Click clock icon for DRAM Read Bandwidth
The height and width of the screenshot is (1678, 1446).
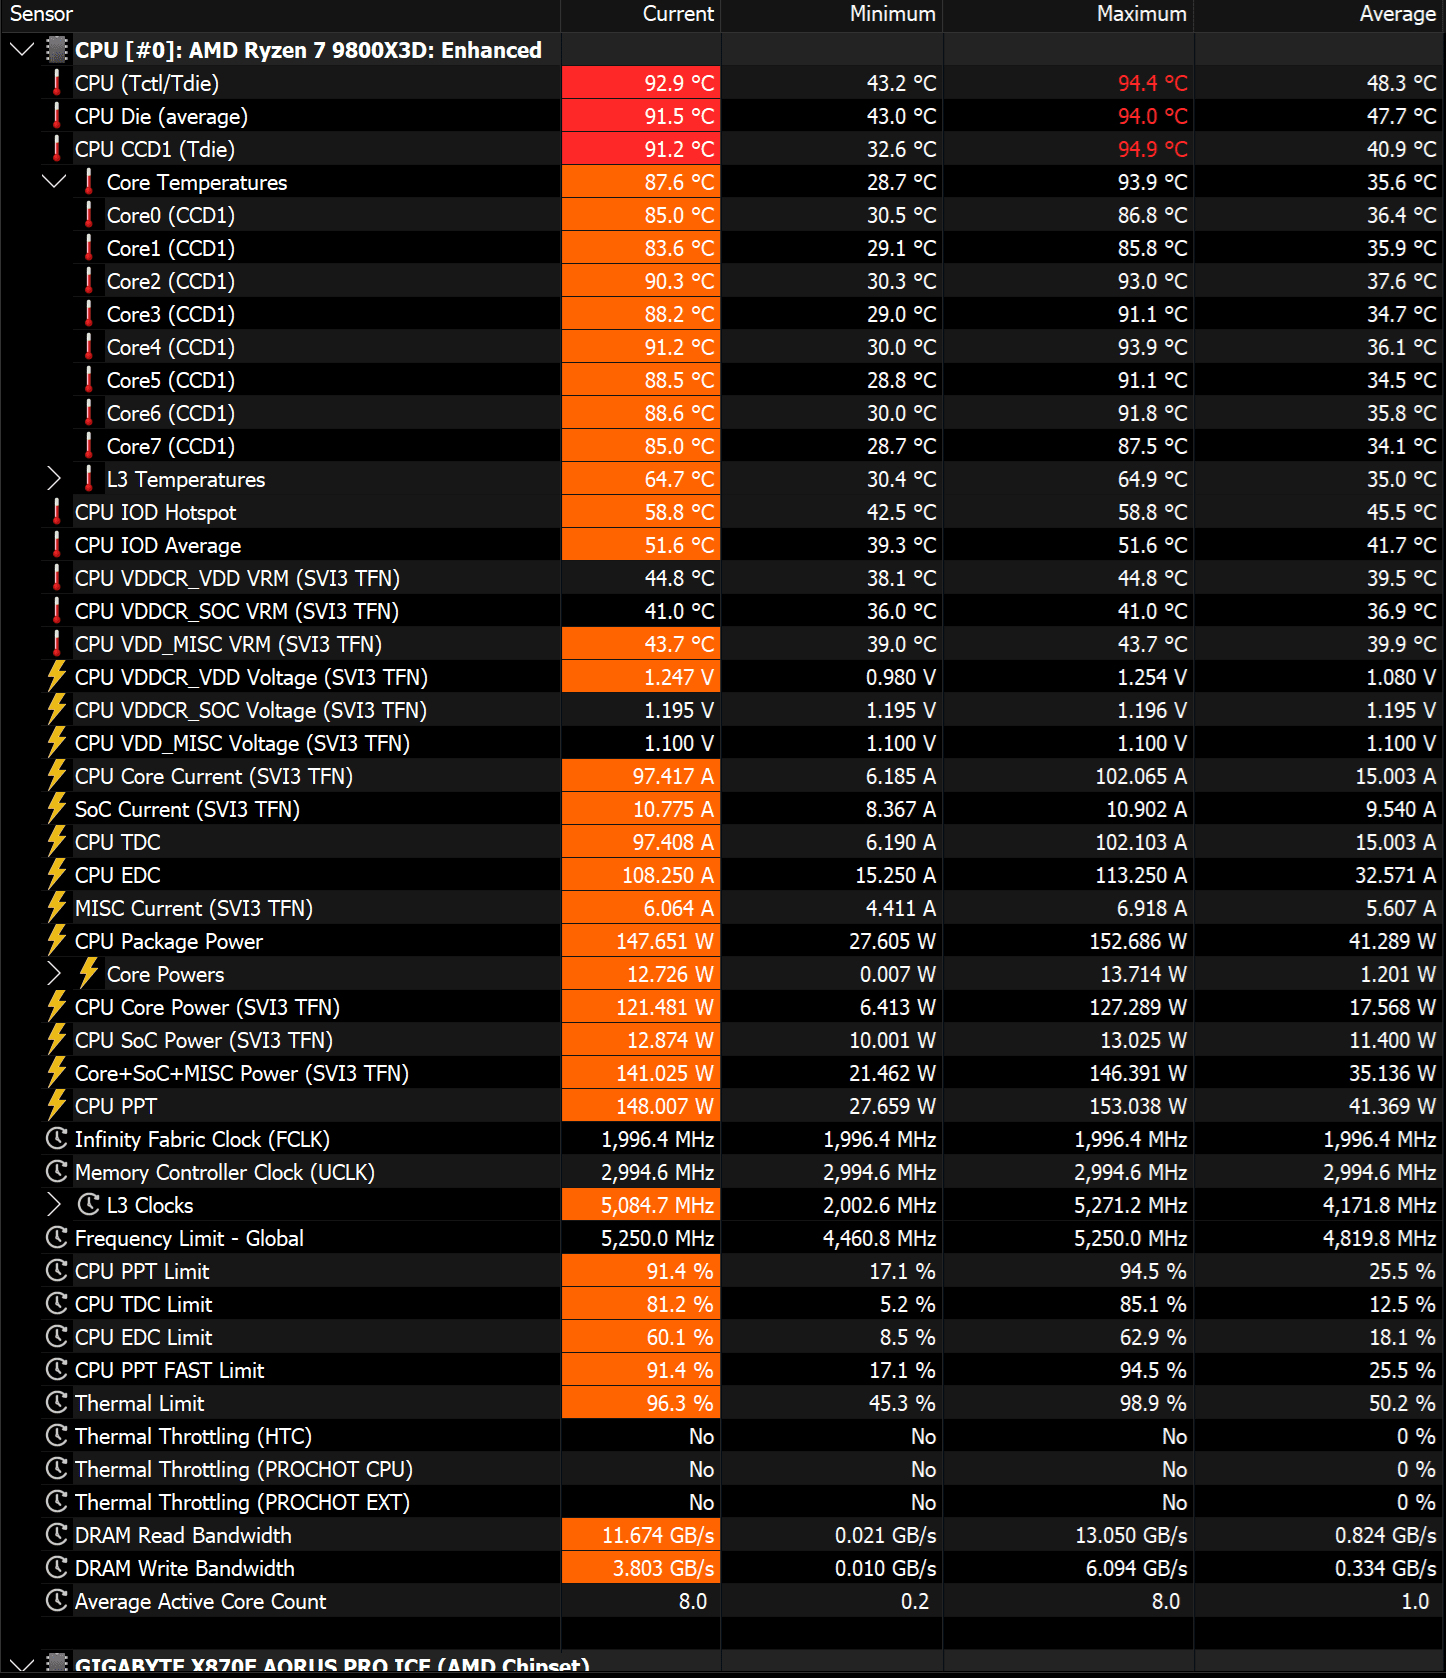(57, 1535)
